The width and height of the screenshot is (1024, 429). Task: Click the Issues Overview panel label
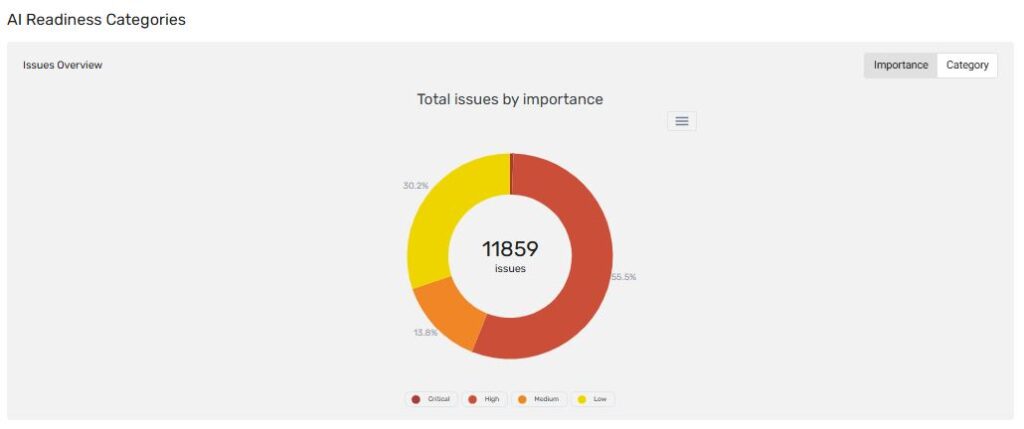click(x=62, y=65)
